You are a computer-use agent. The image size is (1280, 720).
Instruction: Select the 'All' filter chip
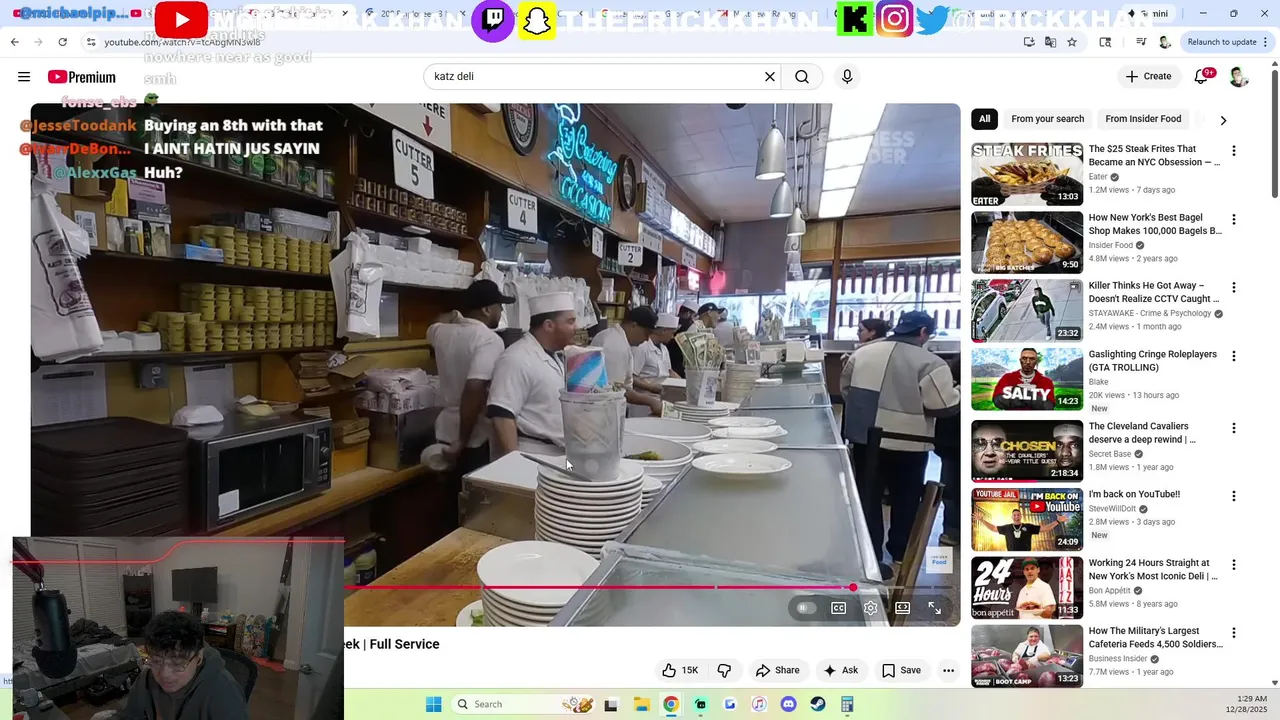[984, 119]
